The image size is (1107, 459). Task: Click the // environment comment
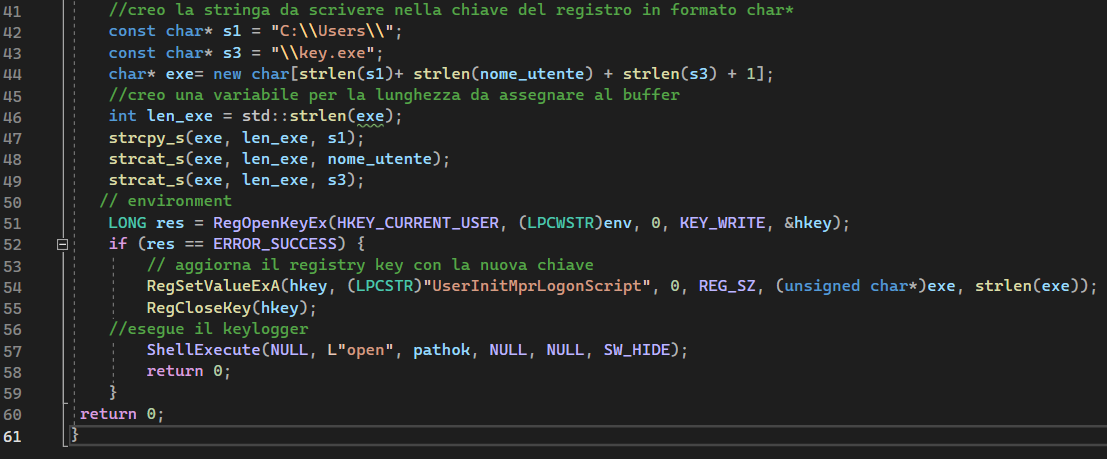click(x=165, y=202)
